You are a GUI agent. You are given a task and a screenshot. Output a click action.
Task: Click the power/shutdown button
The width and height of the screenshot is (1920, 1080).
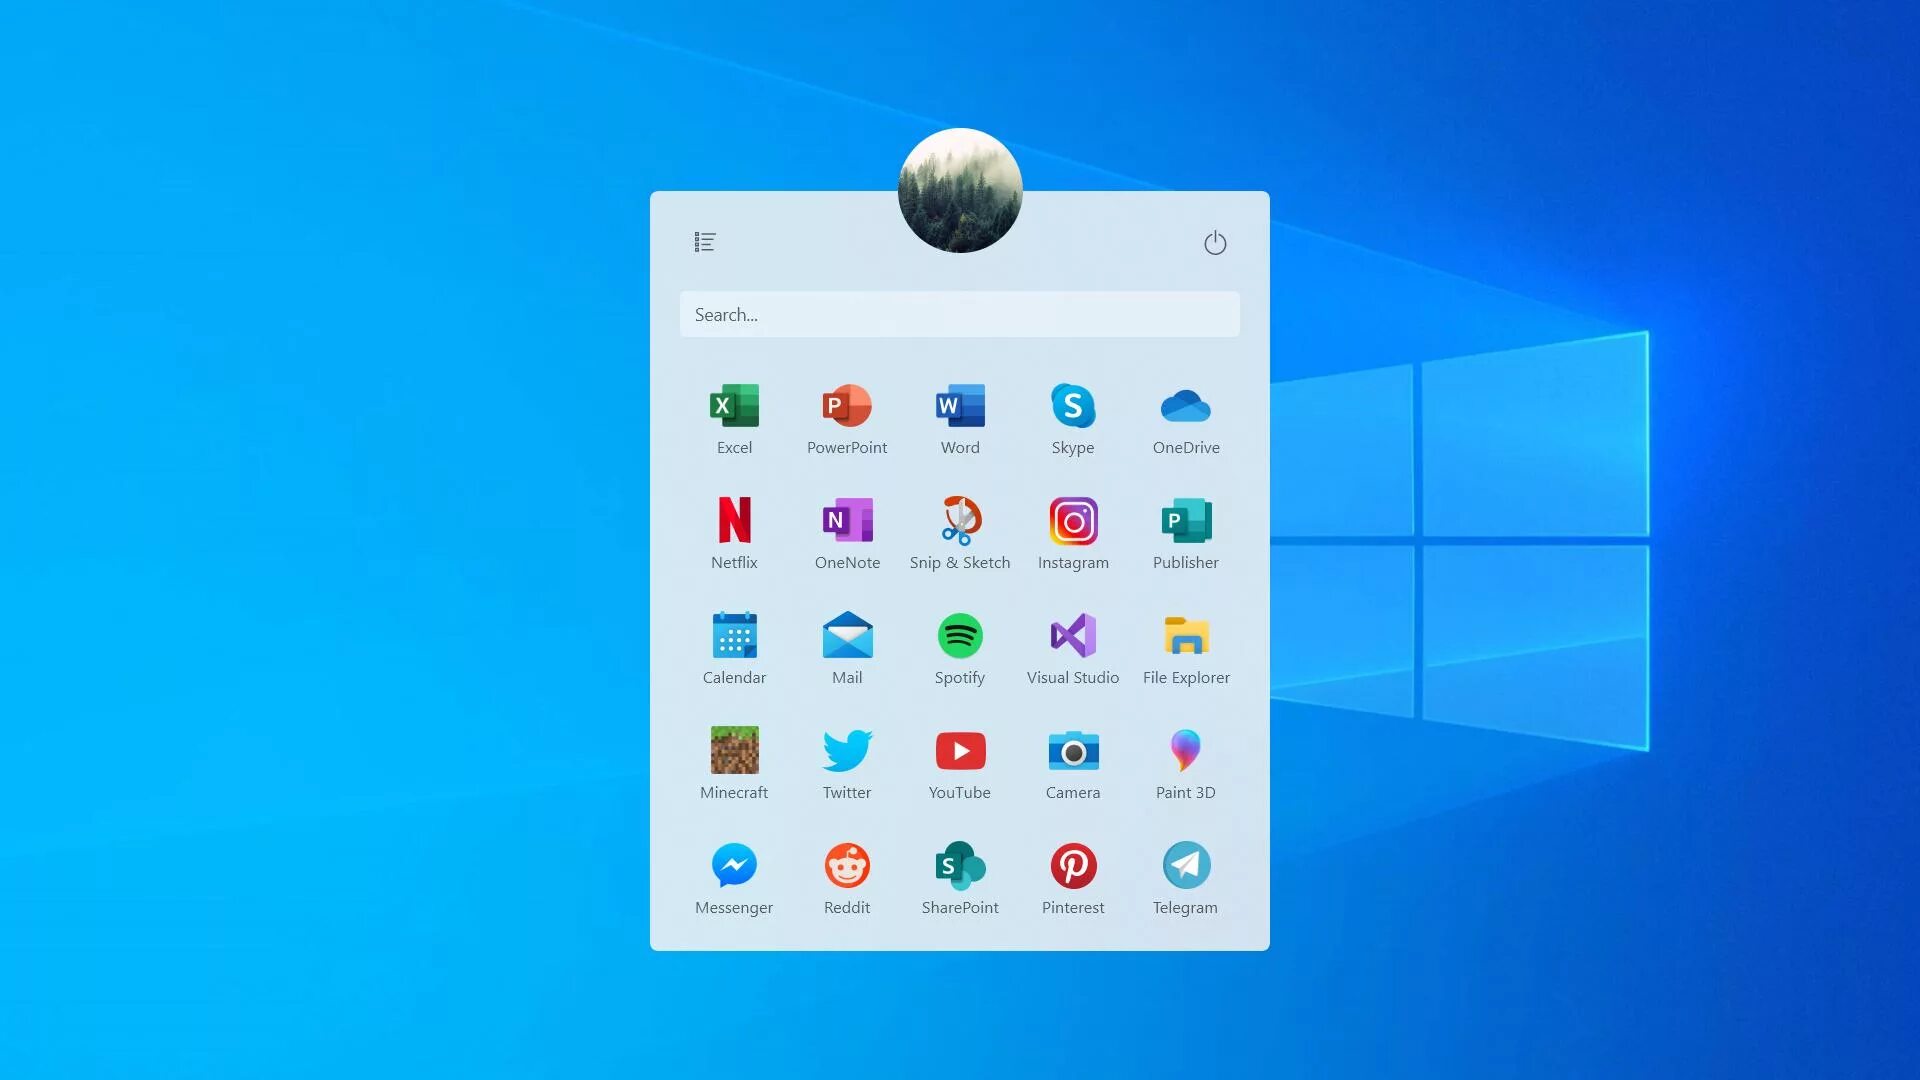point(1213,243)
